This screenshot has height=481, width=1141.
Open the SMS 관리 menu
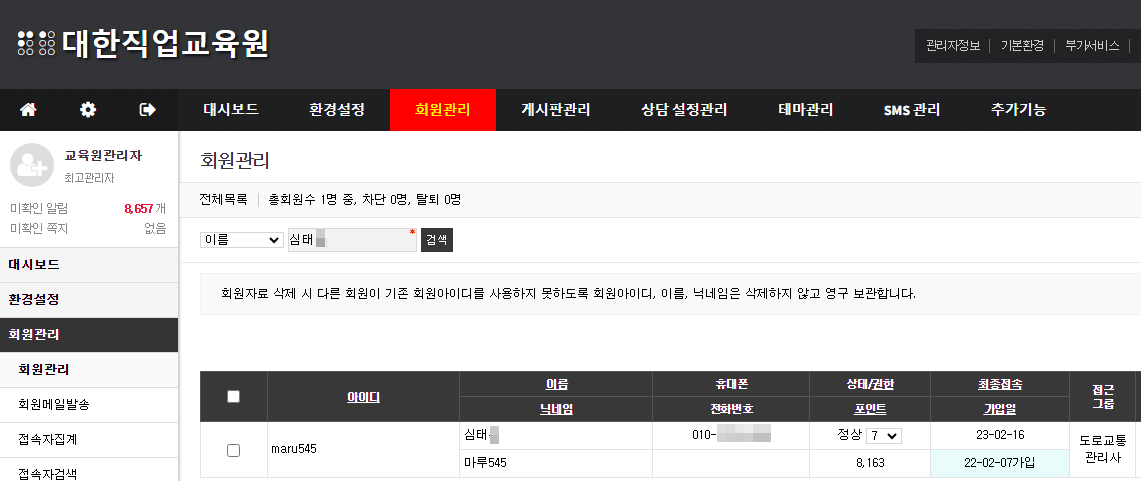coord(911,110)
